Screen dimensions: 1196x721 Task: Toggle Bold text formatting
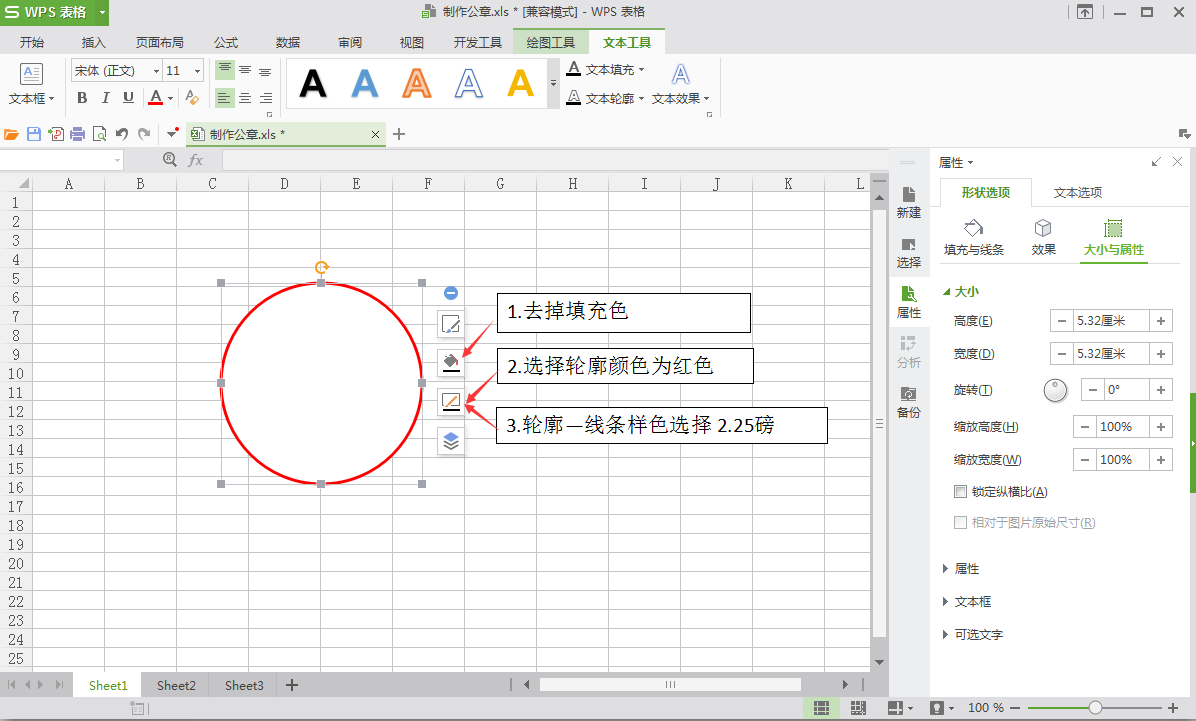(x=82, y=98)
